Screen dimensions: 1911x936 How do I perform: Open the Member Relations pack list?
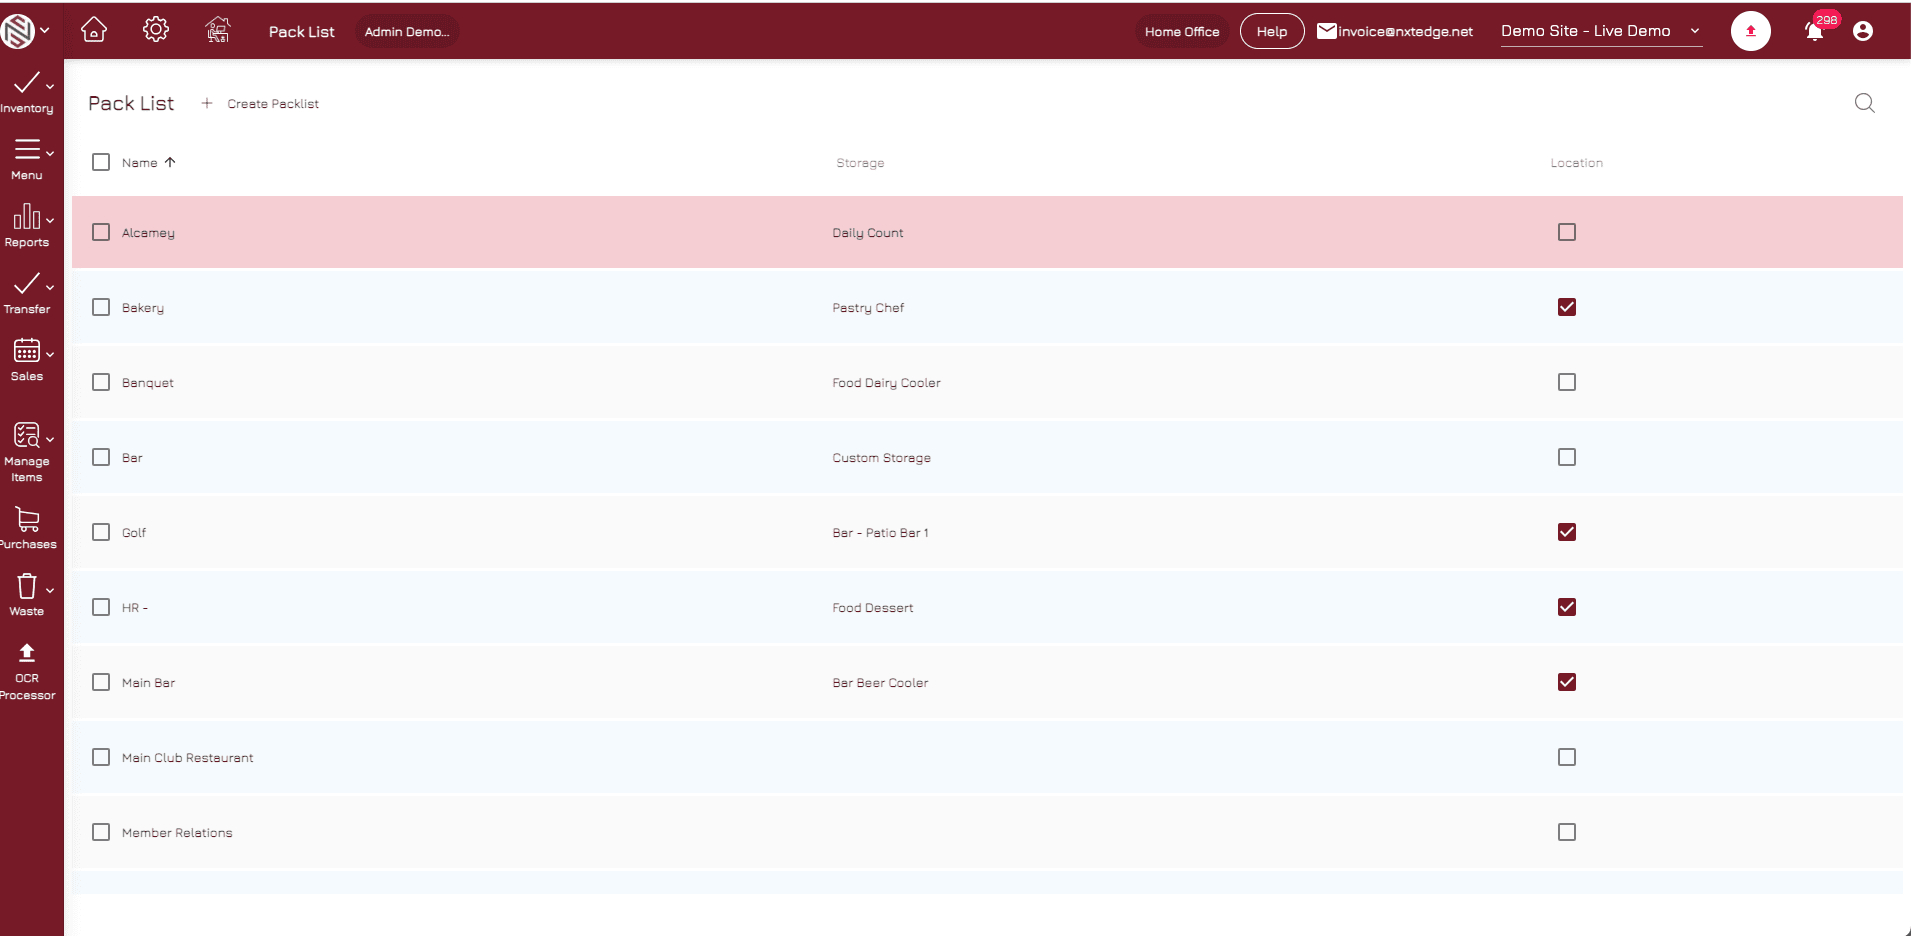coord(177,833)
